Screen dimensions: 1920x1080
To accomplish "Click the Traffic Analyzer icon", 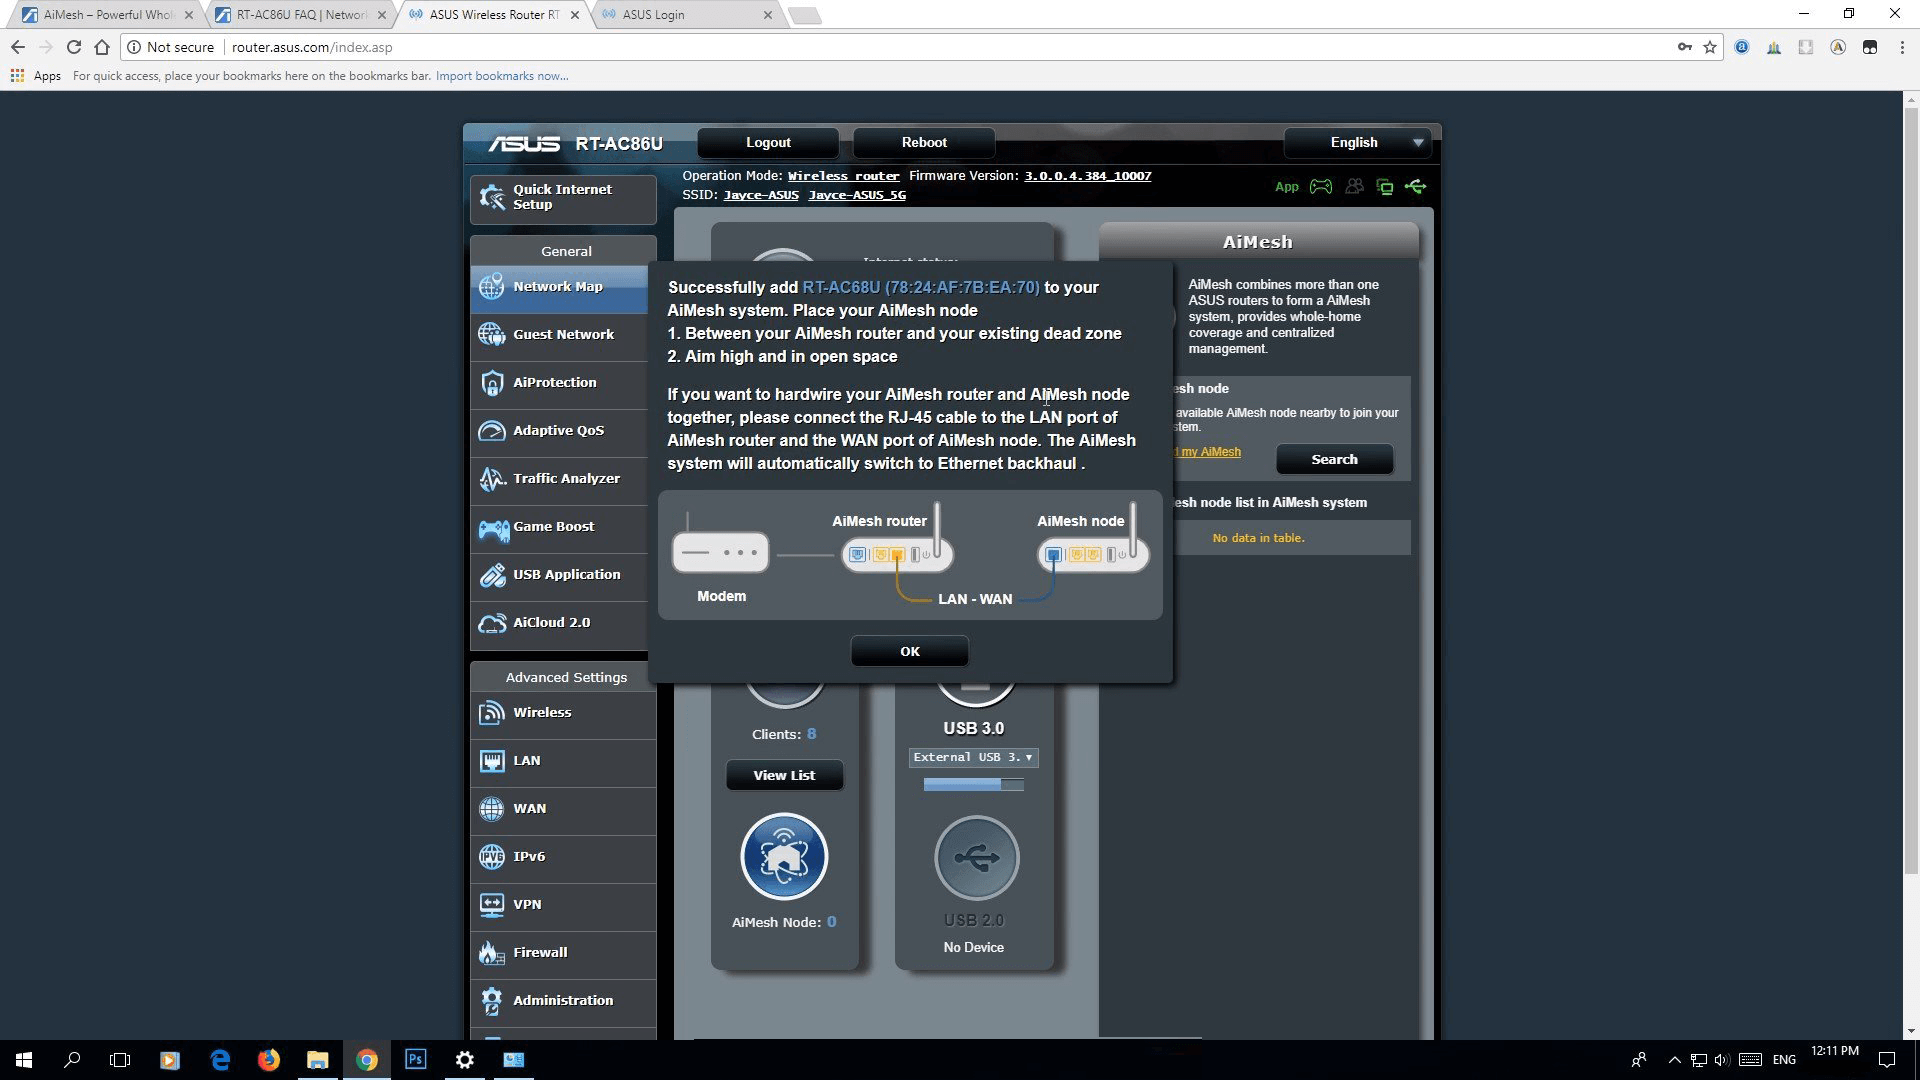I will (491, 479).
